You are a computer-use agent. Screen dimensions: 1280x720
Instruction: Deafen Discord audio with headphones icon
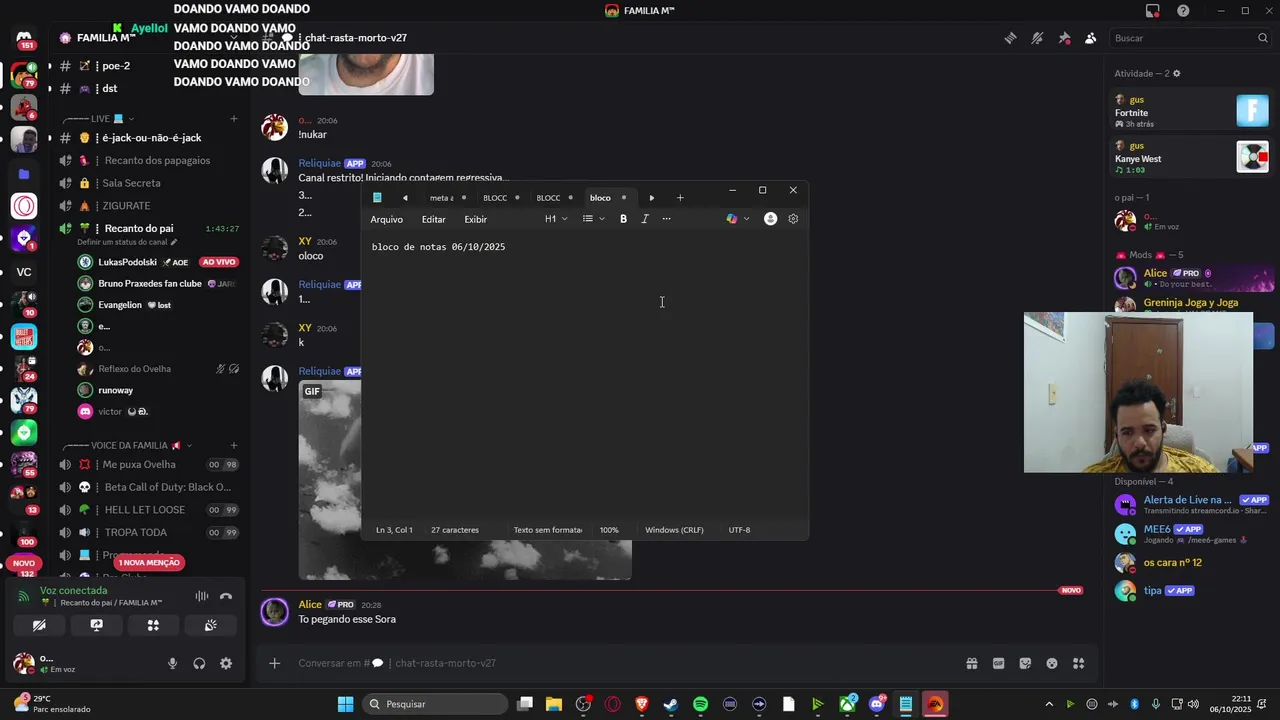pos(199,663)
